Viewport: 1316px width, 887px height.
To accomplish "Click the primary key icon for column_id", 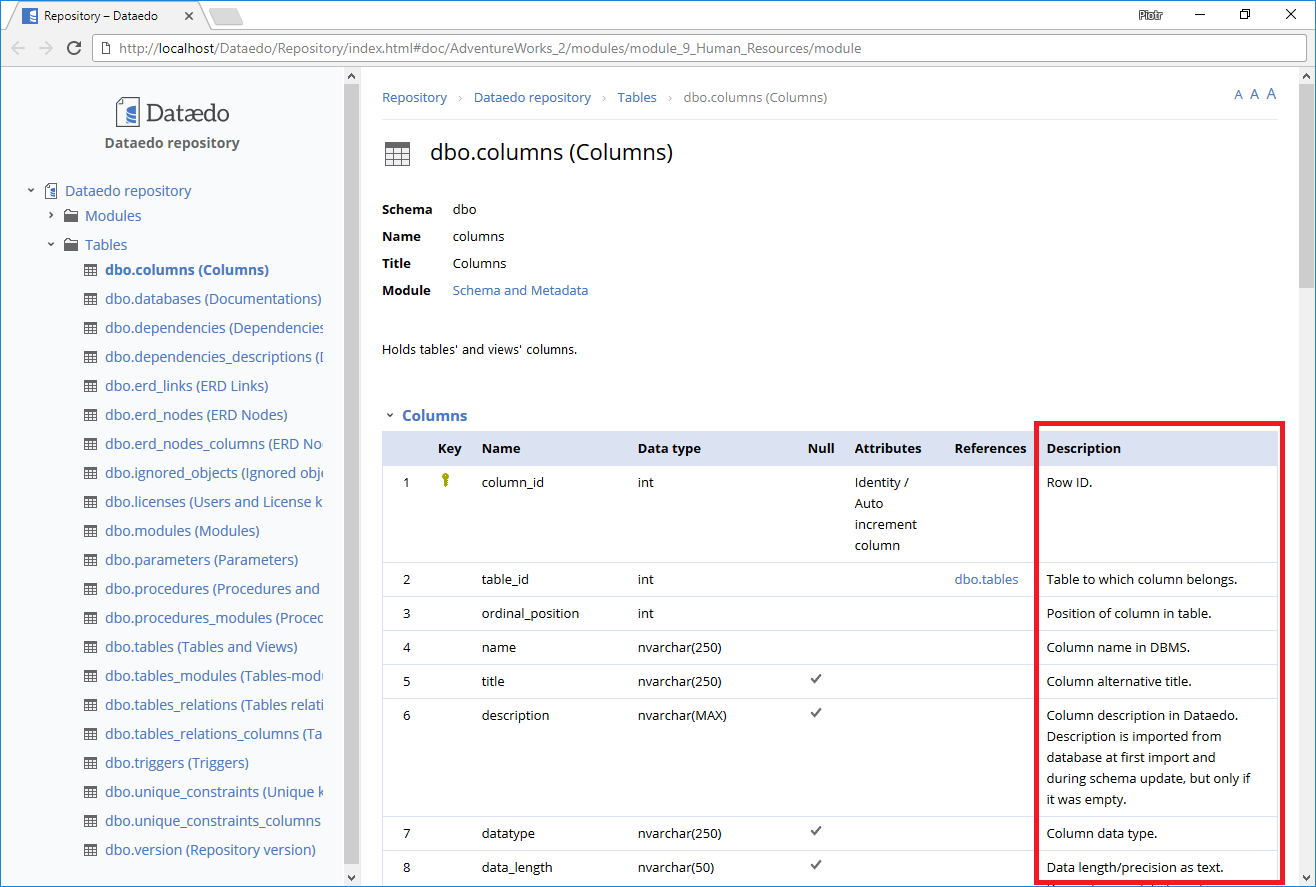I will click(445, 481).
